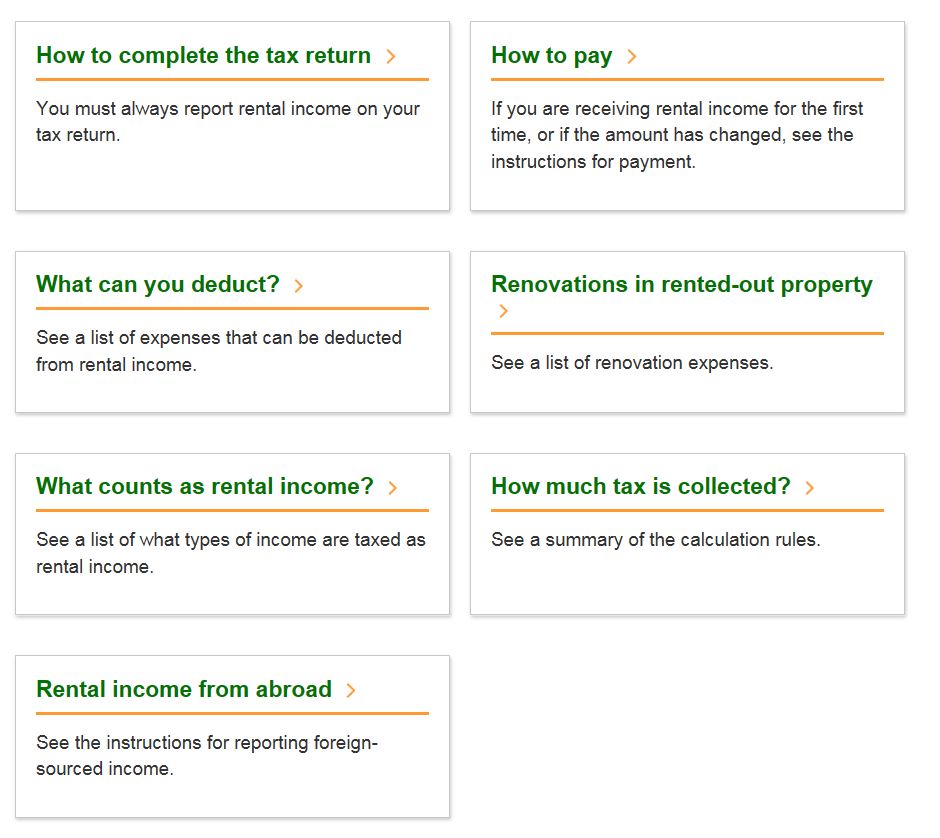Open 'Renovations in rented-out property' link
The height and width of the screenshot is (838, 940).
[x=681, y=285]
